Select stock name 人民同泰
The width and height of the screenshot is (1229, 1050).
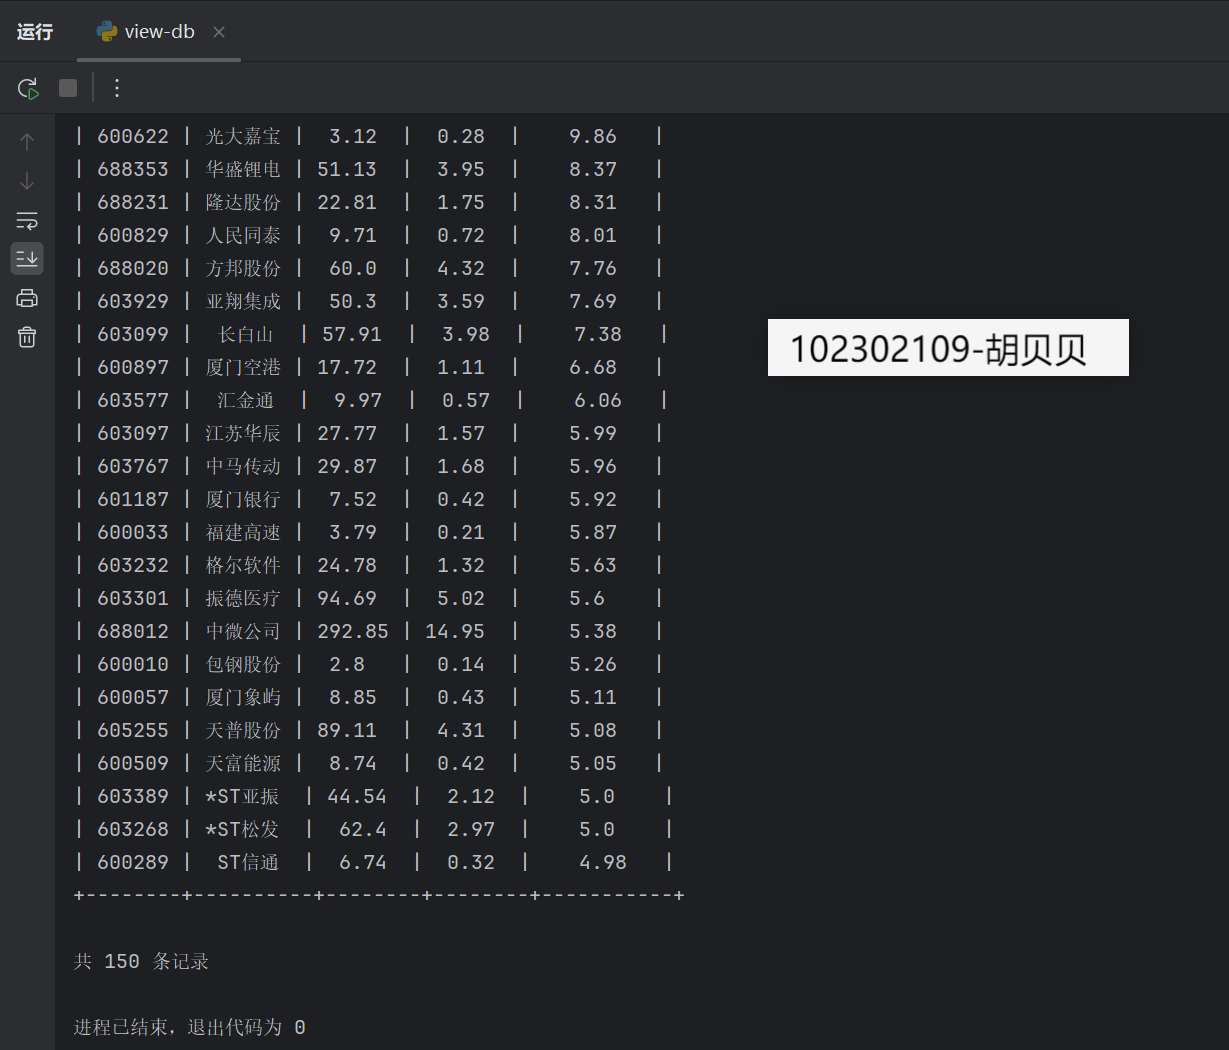click(x=243, y=235)
